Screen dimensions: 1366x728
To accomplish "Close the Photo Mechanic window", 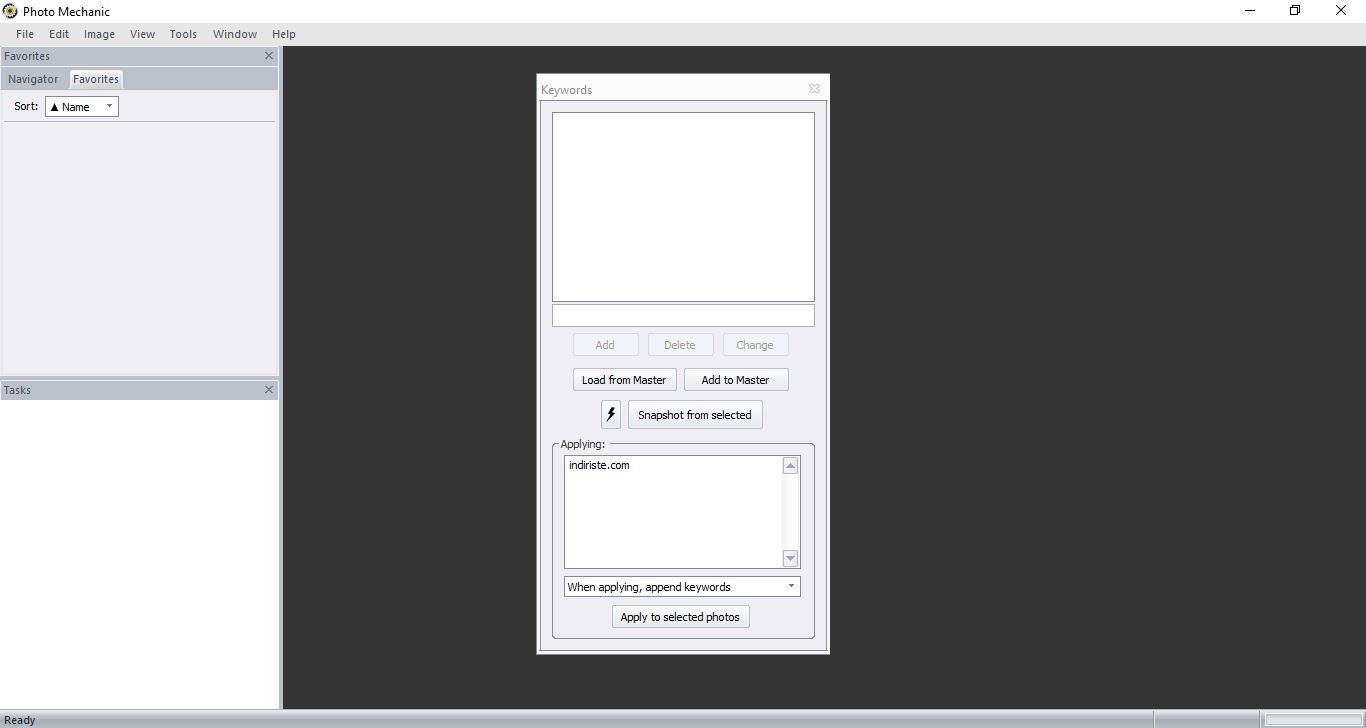I will 1341,11.
